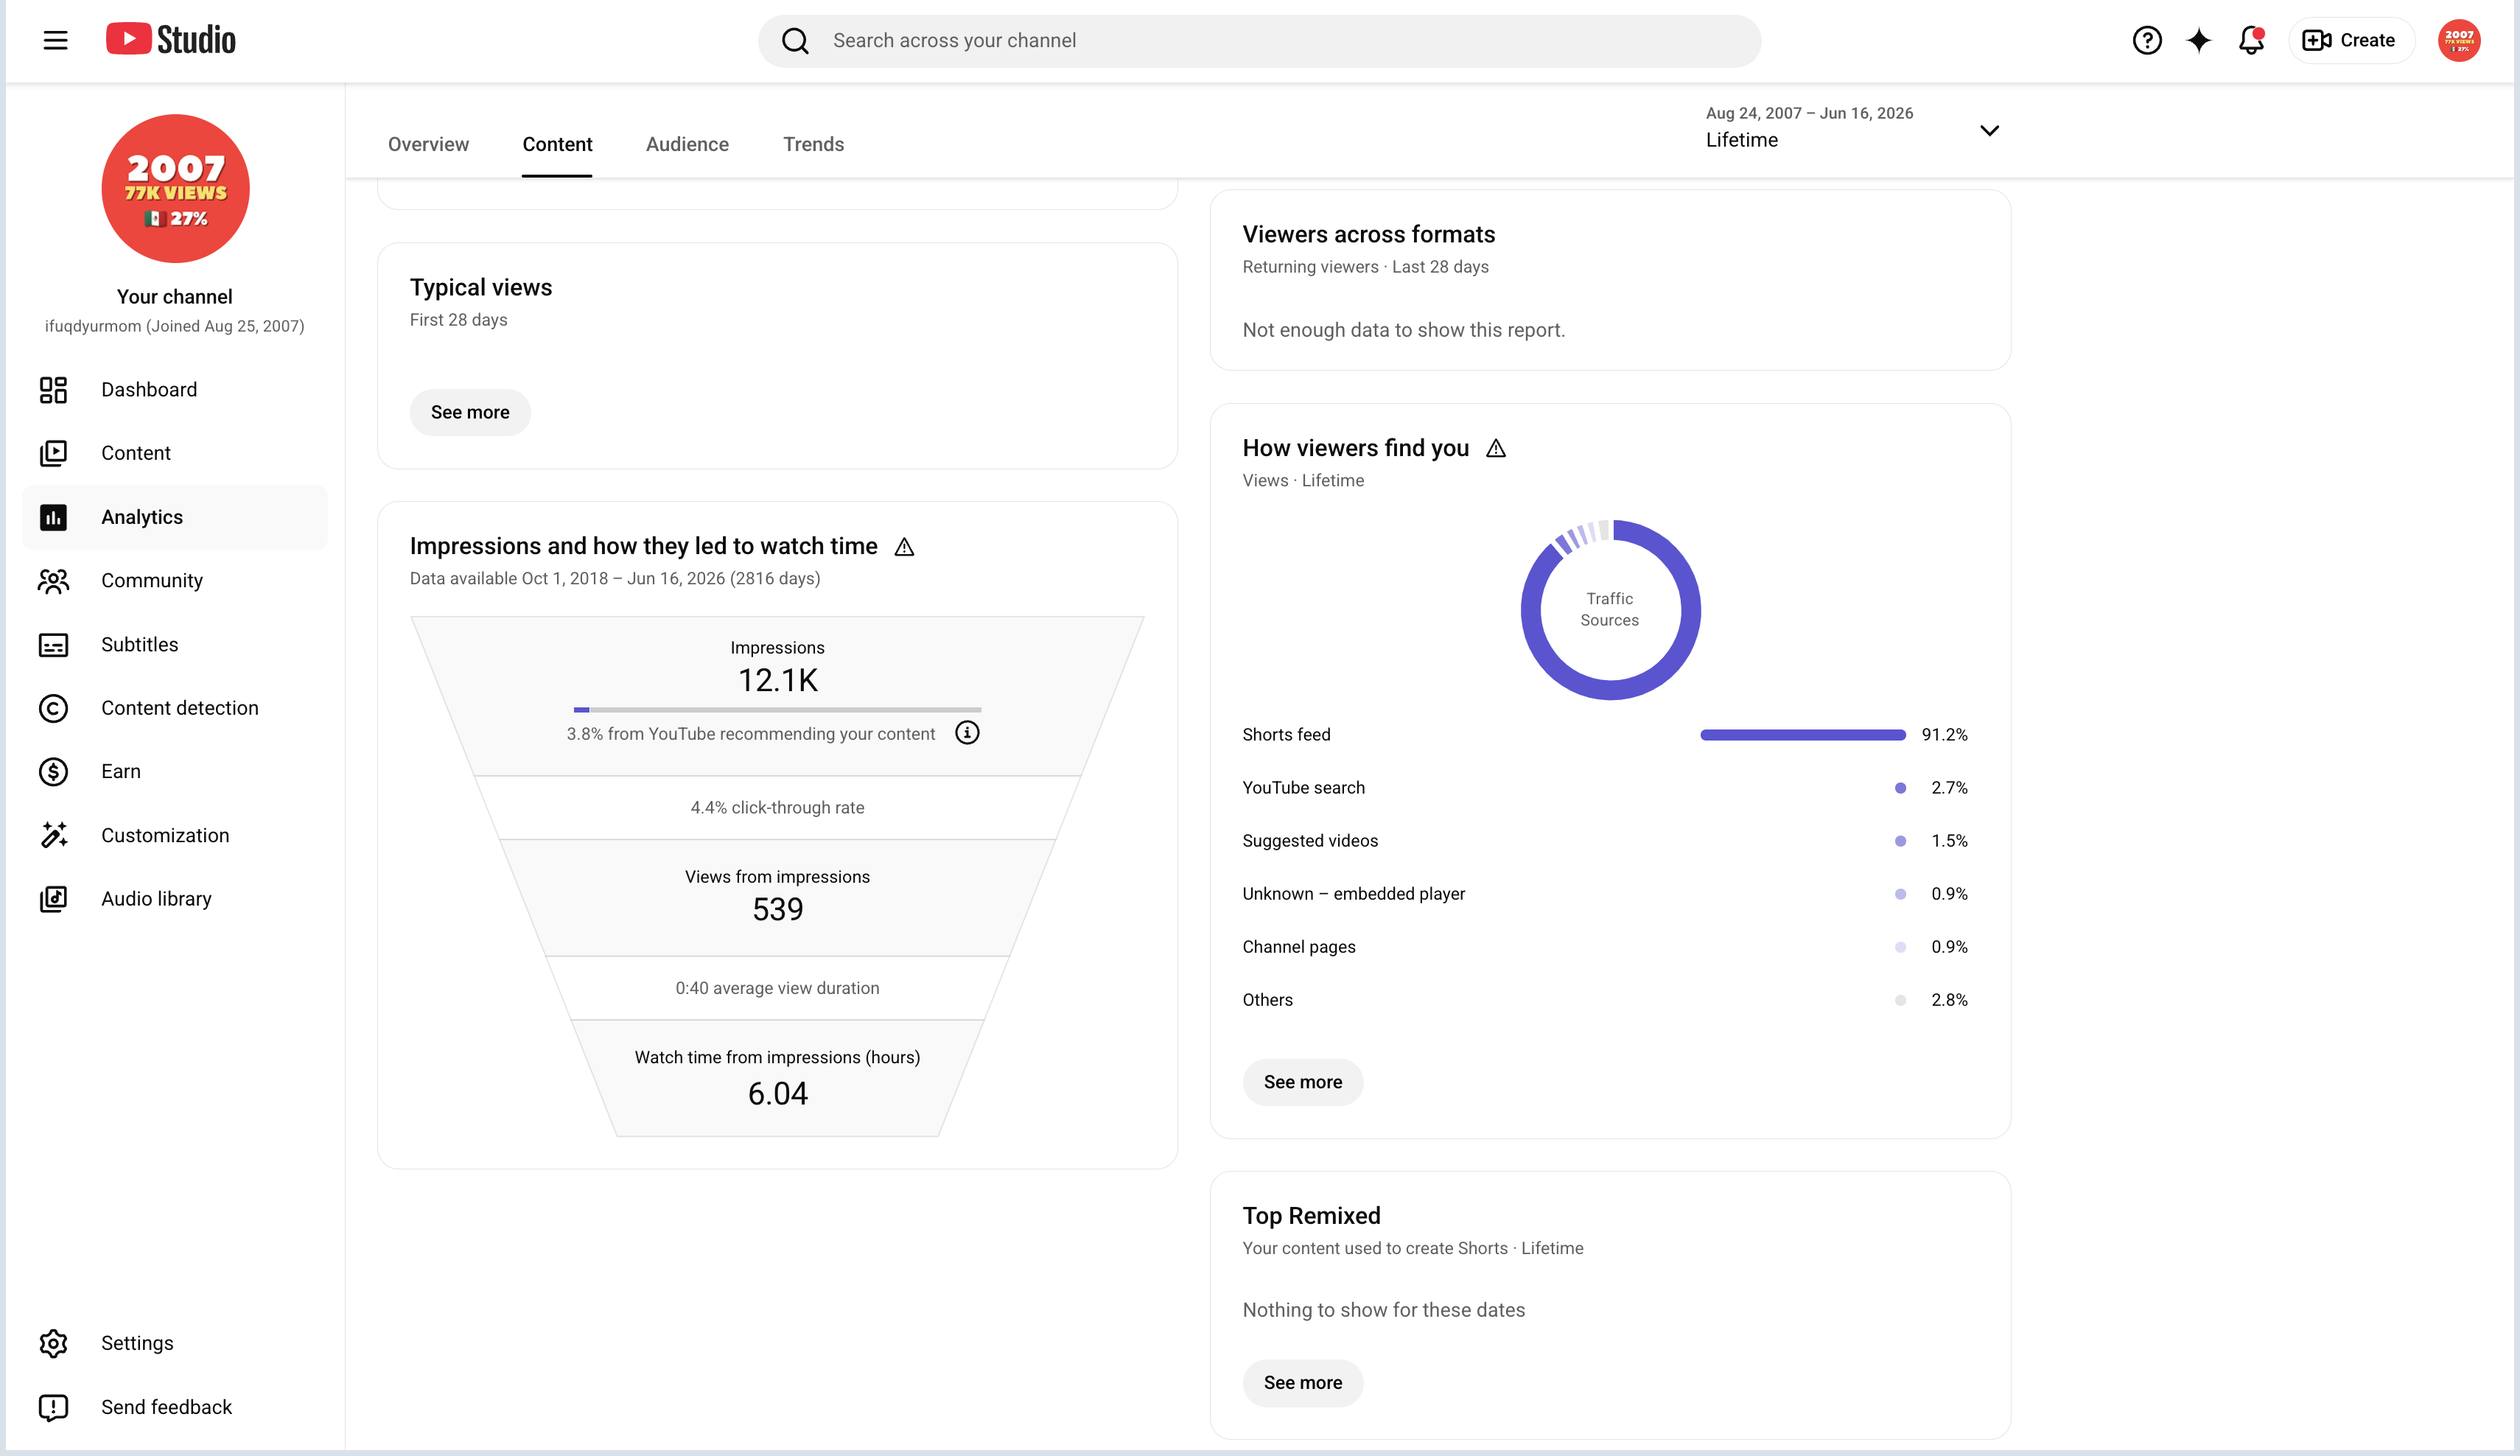Click See more under Top Remixed
Screen dimensions: 2520x1456
[x=1302, y=1383]
